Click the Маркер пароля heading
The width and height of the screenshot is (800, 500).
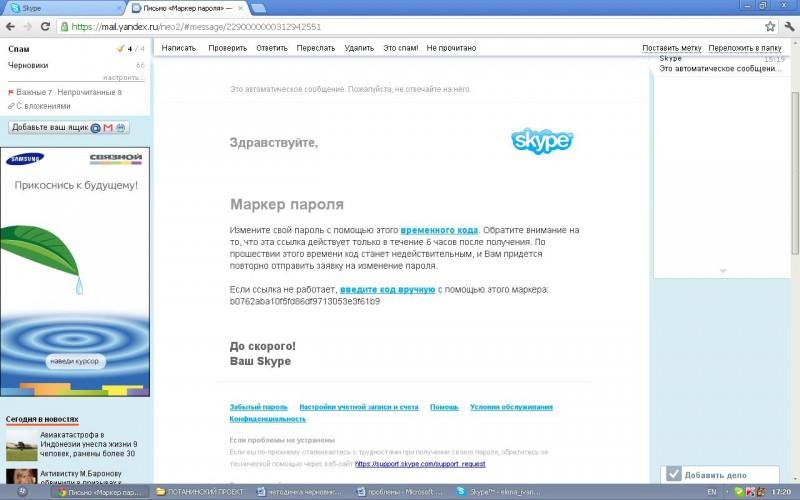coord(287,204)
